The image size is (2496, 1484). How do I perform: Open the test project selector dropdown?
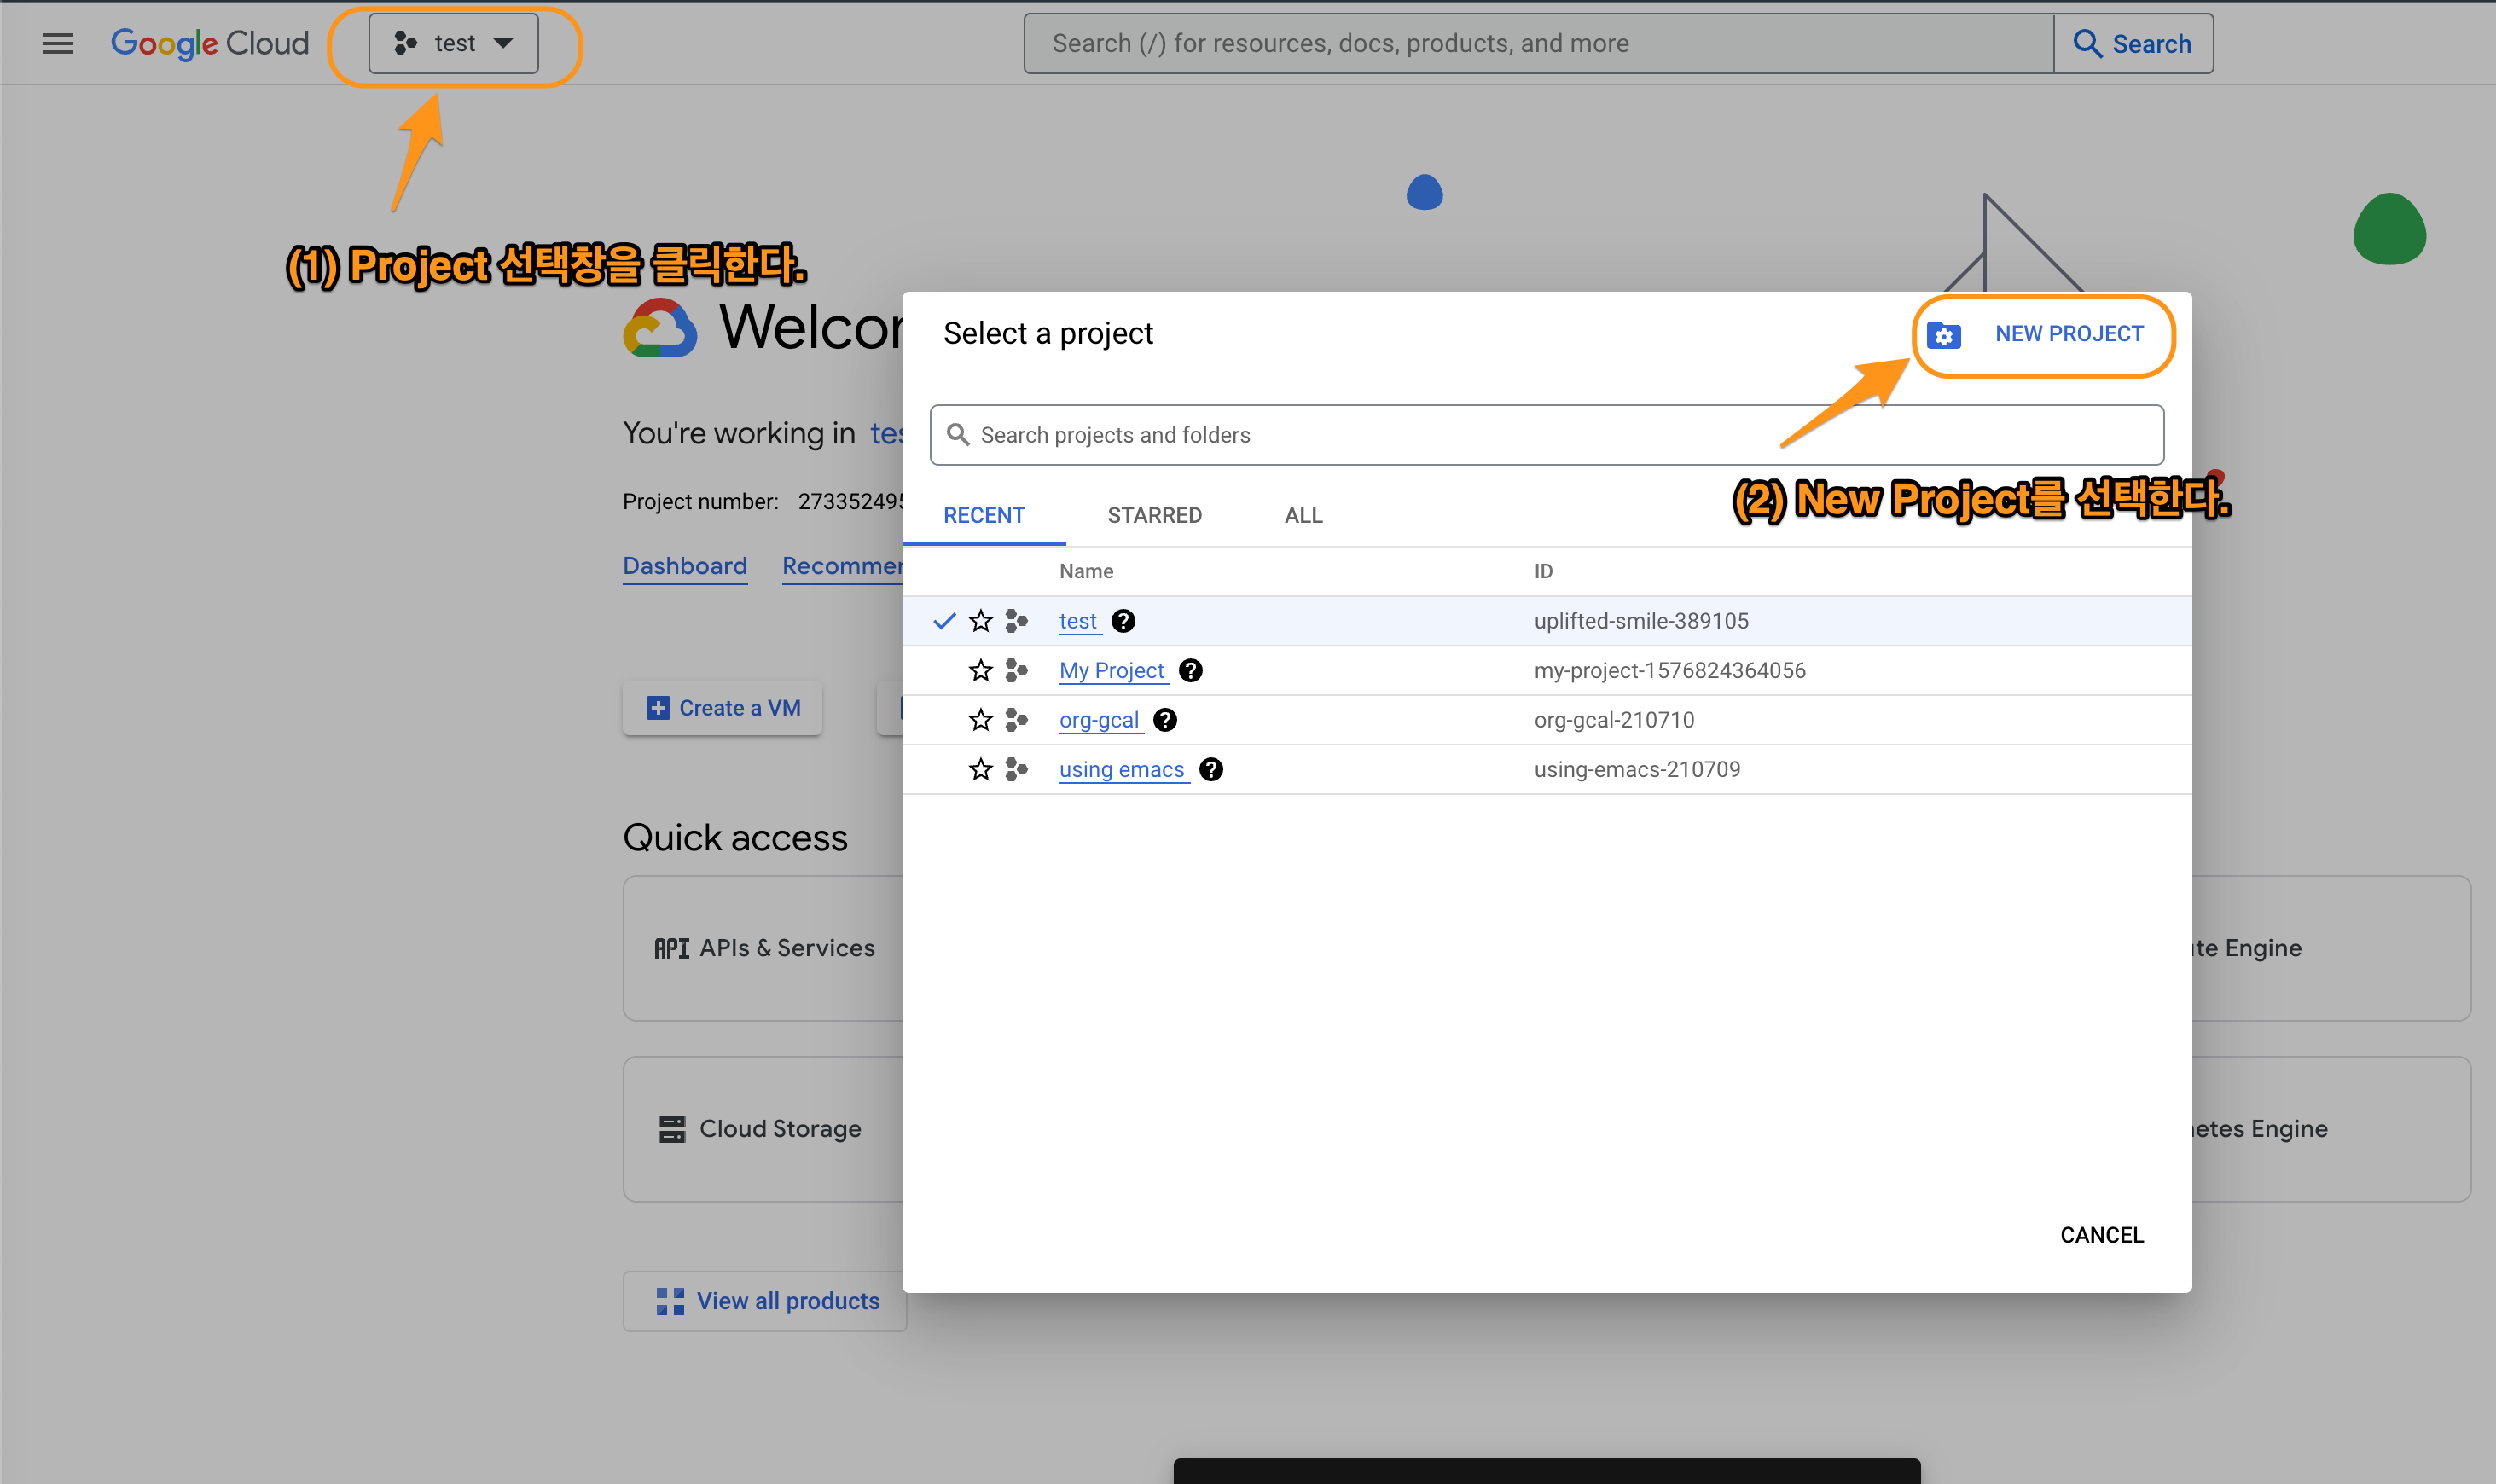(x=453, y=43)
